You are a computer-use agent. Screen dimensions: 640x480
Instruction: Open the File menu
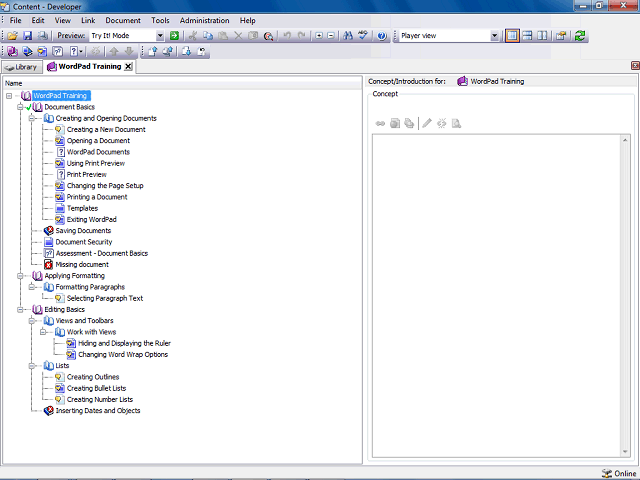coord(16,20)
